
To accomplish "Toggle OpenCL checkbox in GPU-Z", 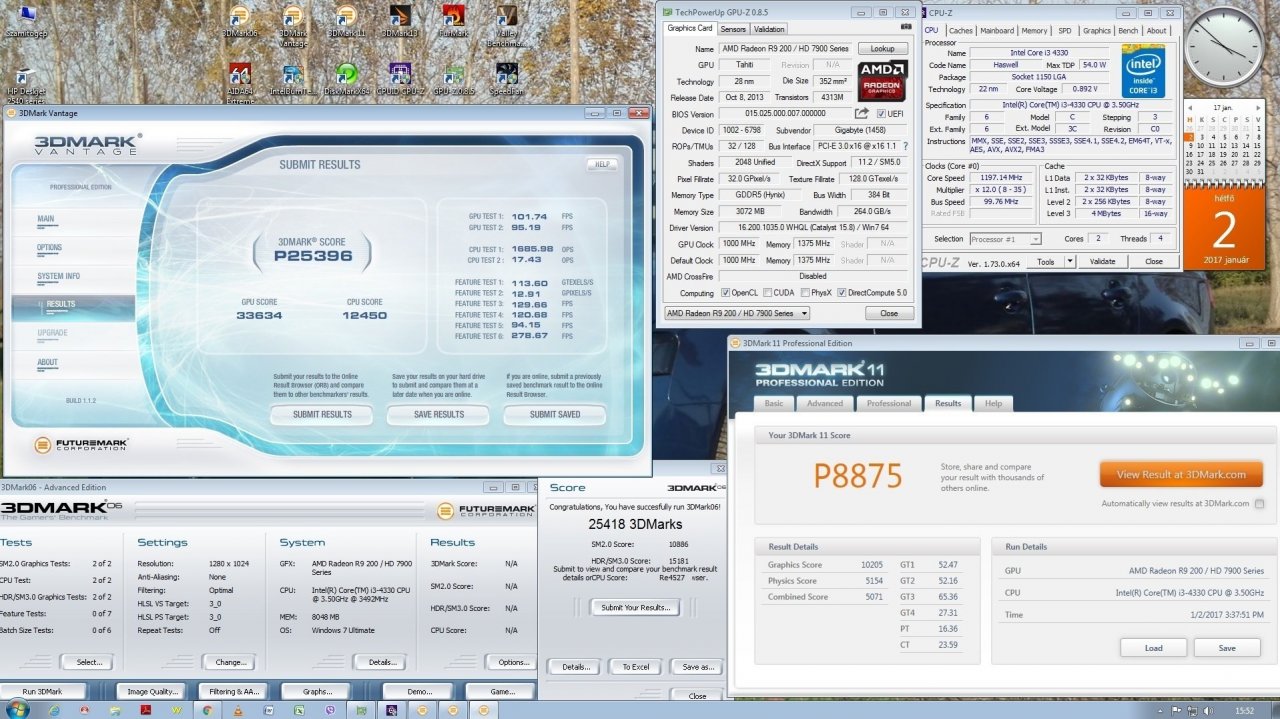I will pyautogui.click(x=725, y=293).
